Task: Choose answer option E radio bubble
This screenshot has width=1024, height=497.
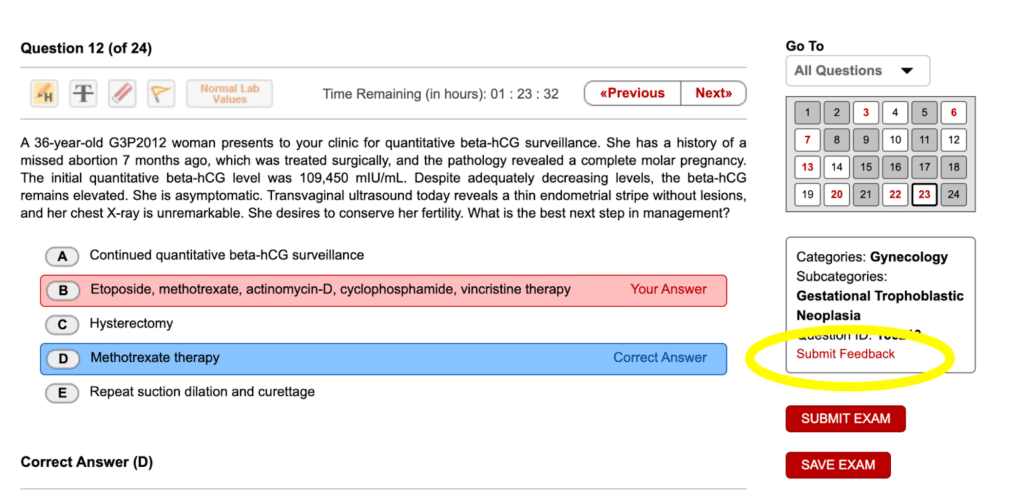Action: pyautogui.click(x=62, y=393)
